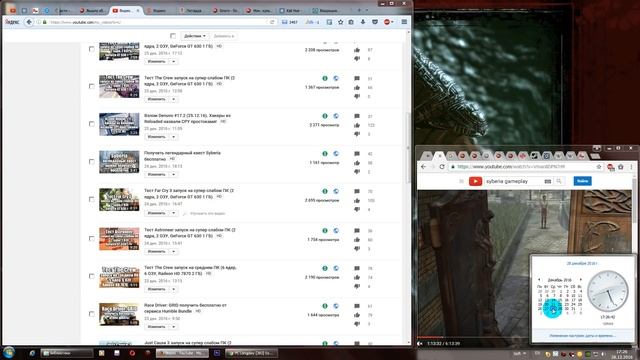Click dislikes icon for Race Driver GRID video
640x360 pixels.
point(357,324)
